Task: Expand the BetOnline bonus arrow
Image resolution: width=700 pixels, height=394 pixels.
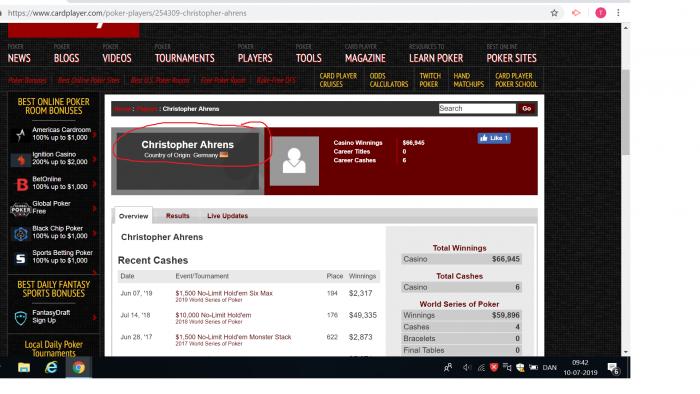Action: pyautogui.click(x=95, y=184)
